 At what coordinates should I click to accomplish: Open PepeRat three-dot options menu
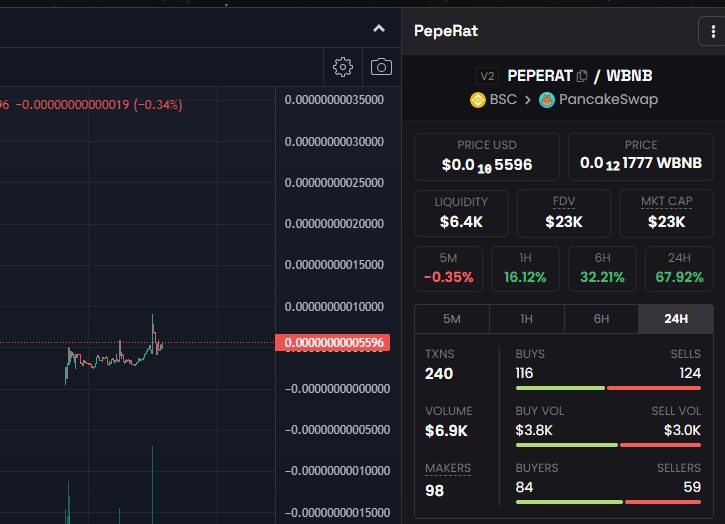[x=713, y=31]
